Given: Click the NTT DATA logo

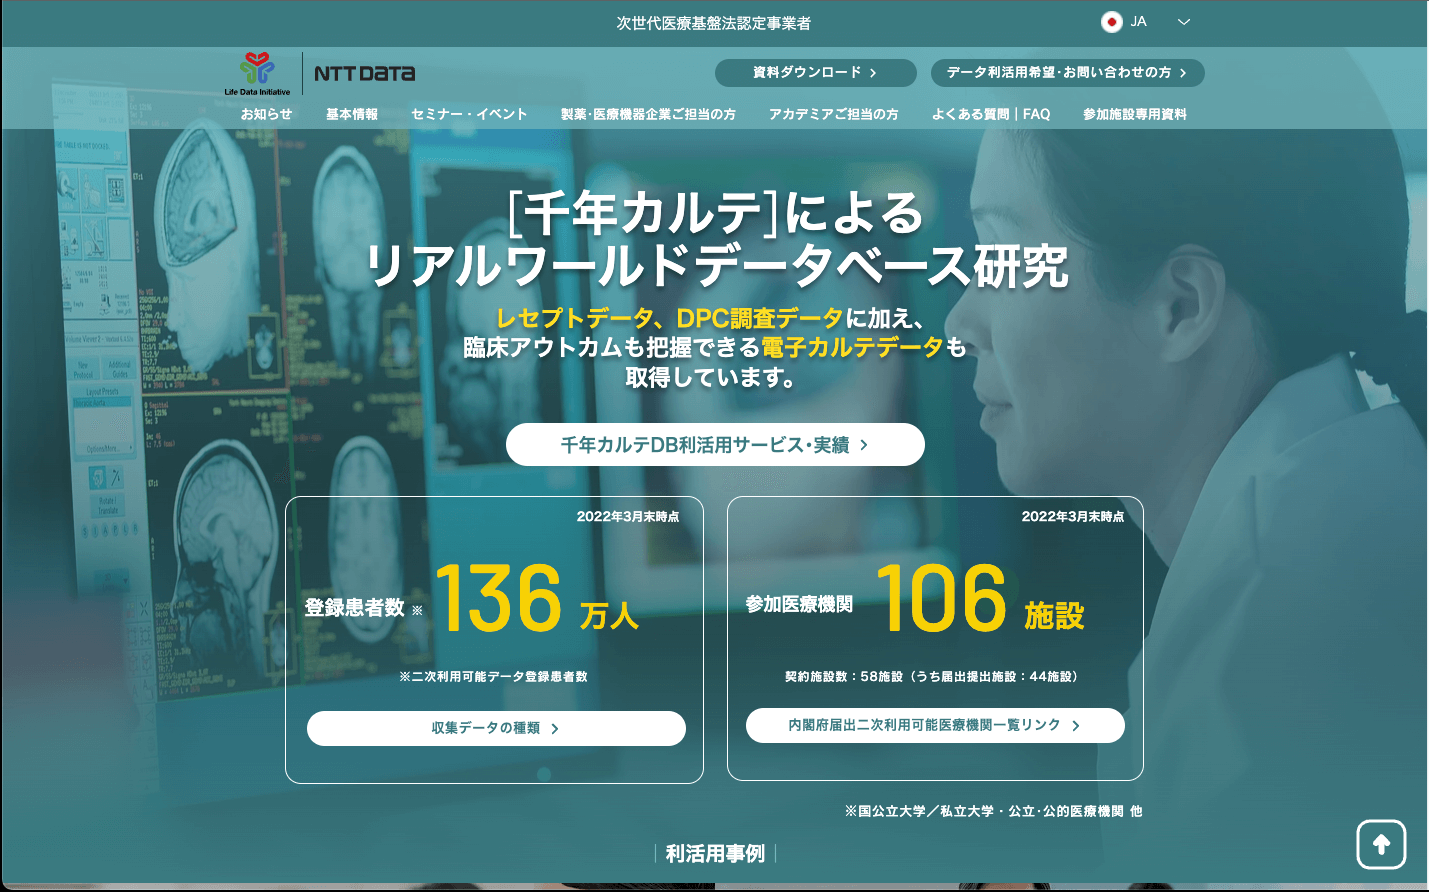Looking at the screenshot, I should coord(364,73).
